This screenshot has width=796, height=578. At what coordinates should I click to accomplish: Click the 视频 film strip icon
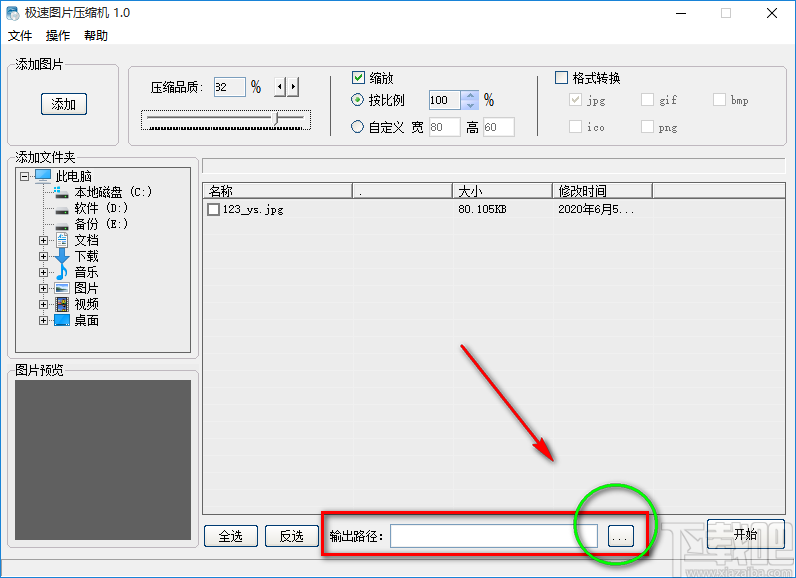click(x=62, y=304)
